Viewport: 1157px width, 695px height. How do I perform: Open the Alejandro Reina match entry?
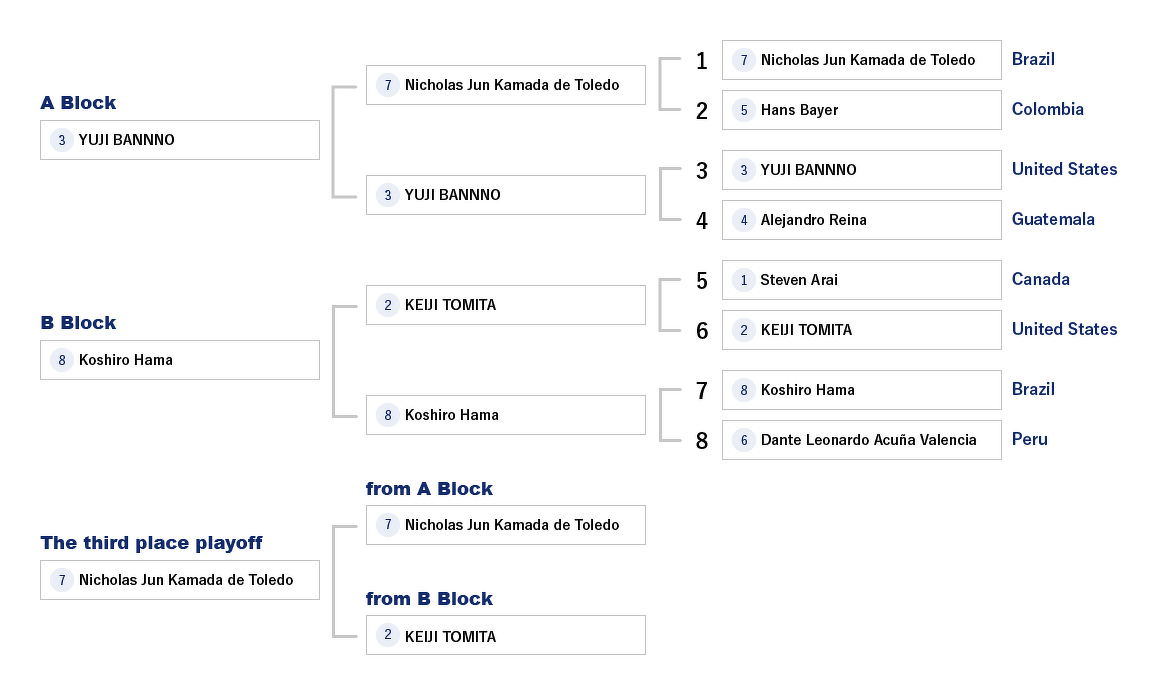coord(861,220)
